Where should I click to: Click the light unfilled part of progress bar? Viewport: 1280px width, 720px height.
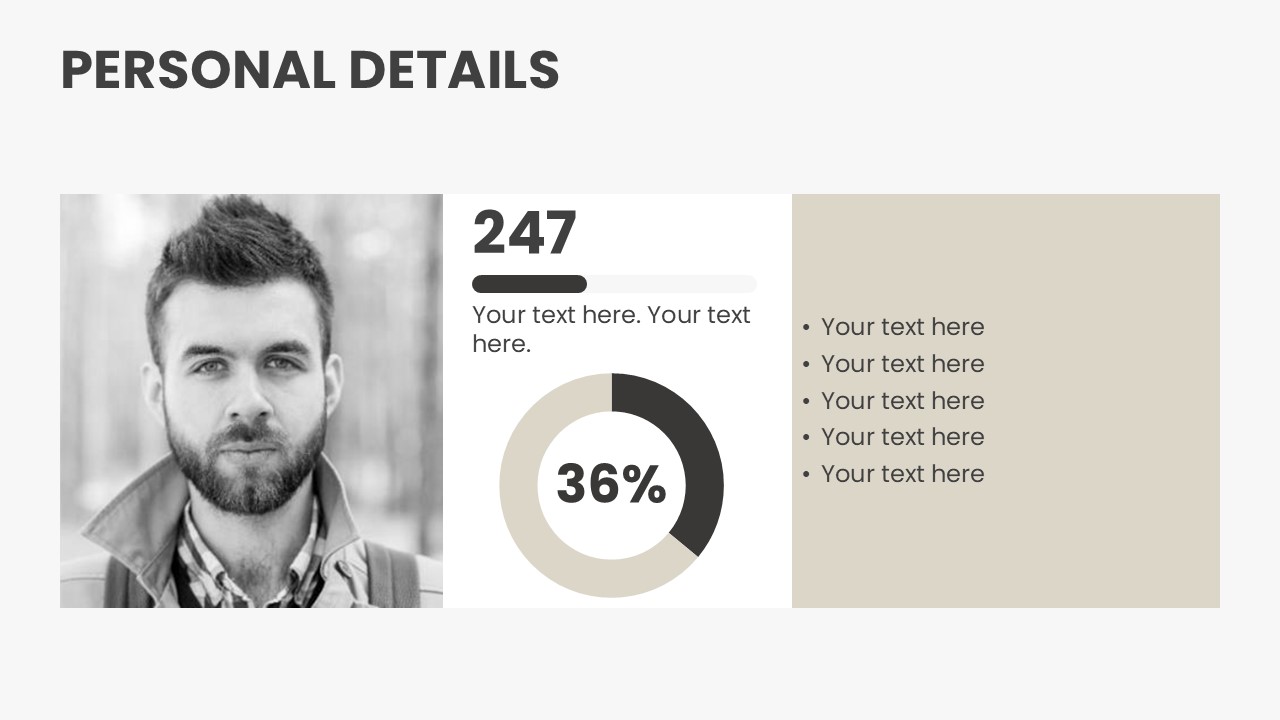point(672,284)
